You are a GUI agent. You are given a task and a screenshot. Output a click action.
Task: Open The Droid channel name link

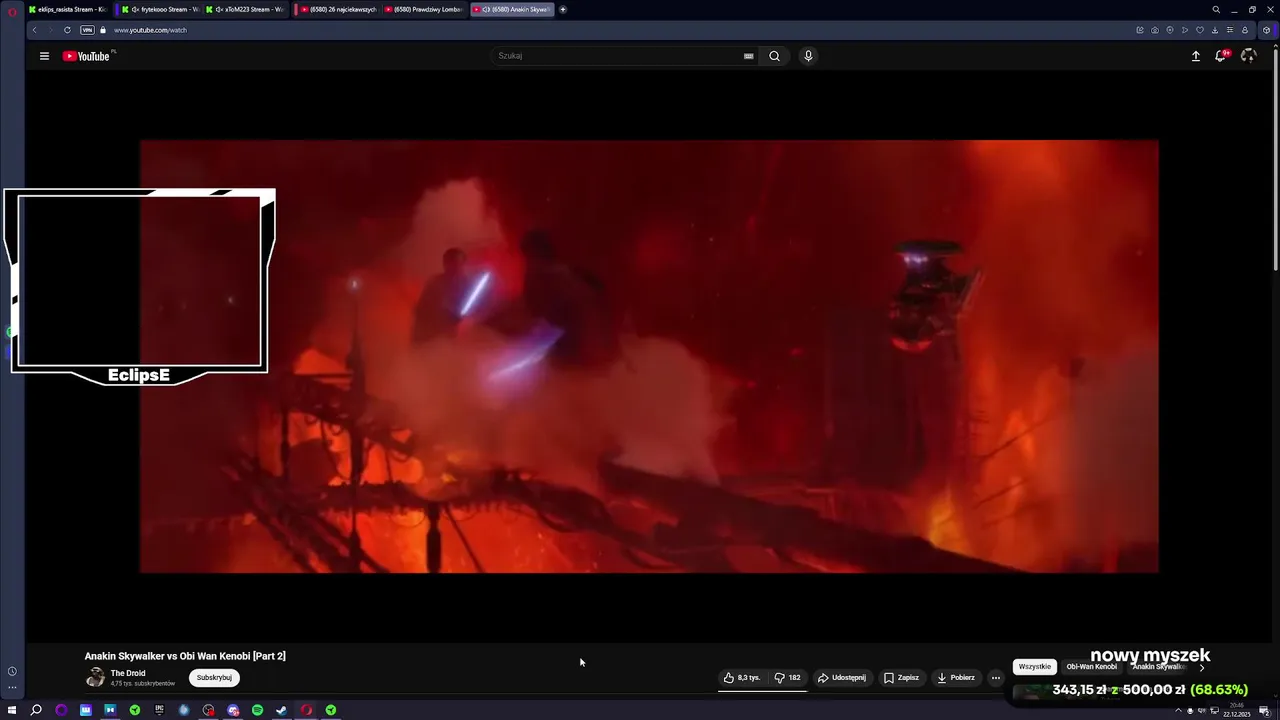tap(128, 673)
